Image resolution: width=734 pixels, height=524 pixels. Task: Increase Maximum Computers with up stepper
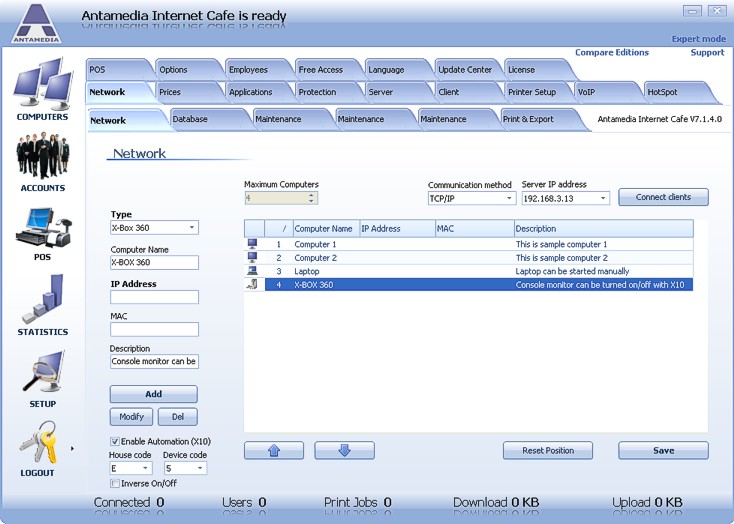coord(311,195)
